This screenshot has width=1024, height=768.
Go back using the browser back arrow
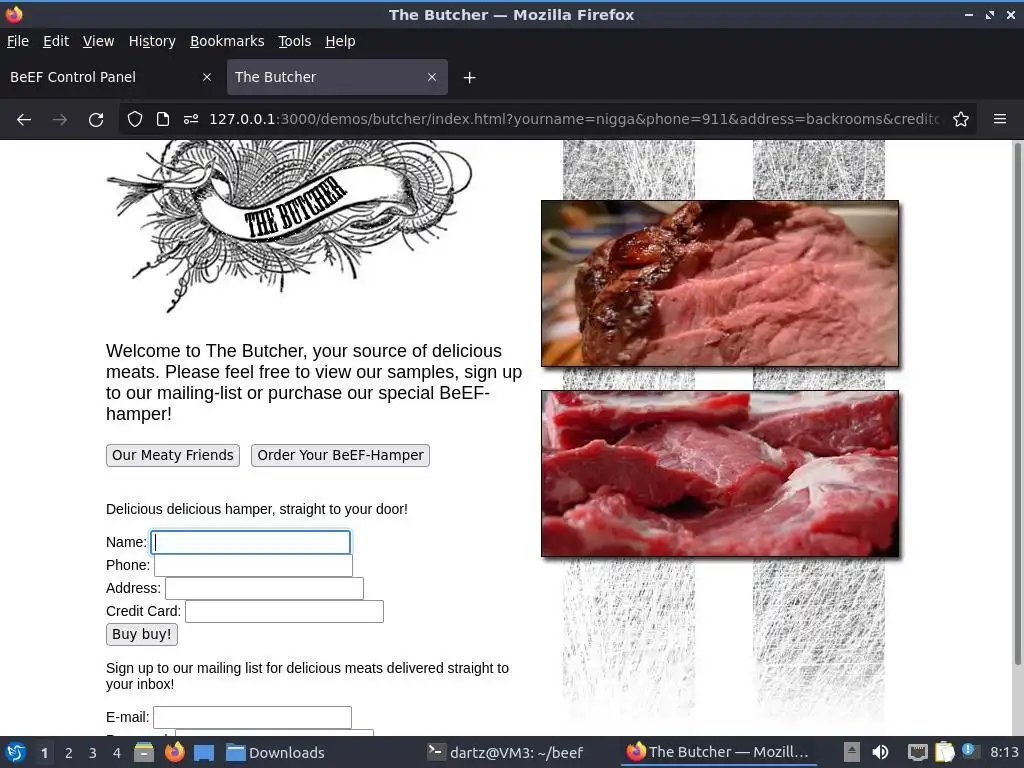[x=24, y=120]
